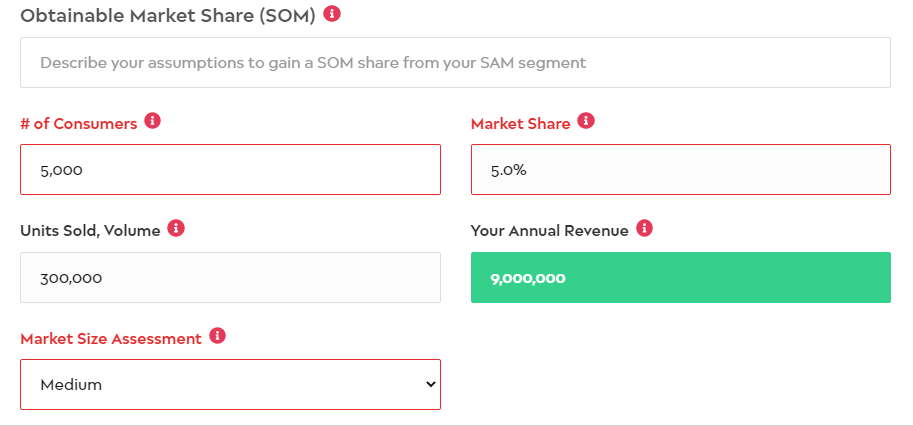Click the Market Share info icon
The image size is (913, 426).
click(x=586, y=121)
